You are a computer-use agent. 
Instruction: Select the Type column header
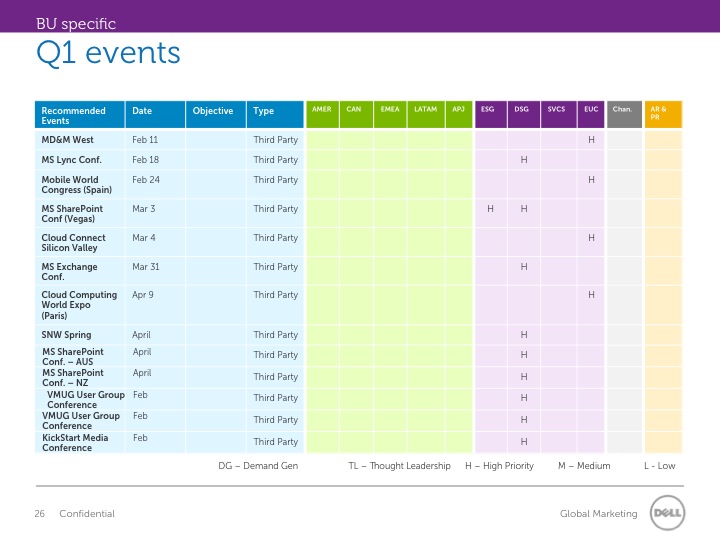[275, 115]
